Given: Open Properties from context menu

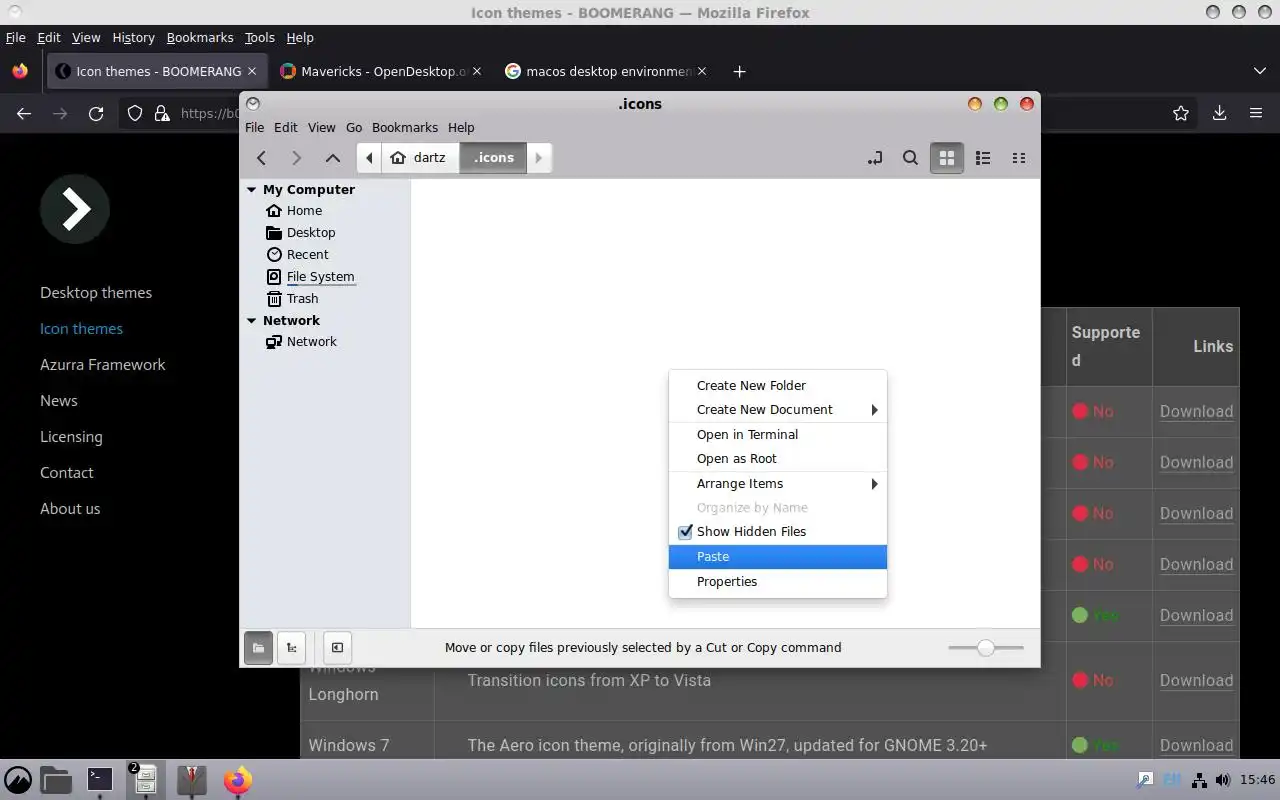Looking at the screenshot, I should [778, 582].
